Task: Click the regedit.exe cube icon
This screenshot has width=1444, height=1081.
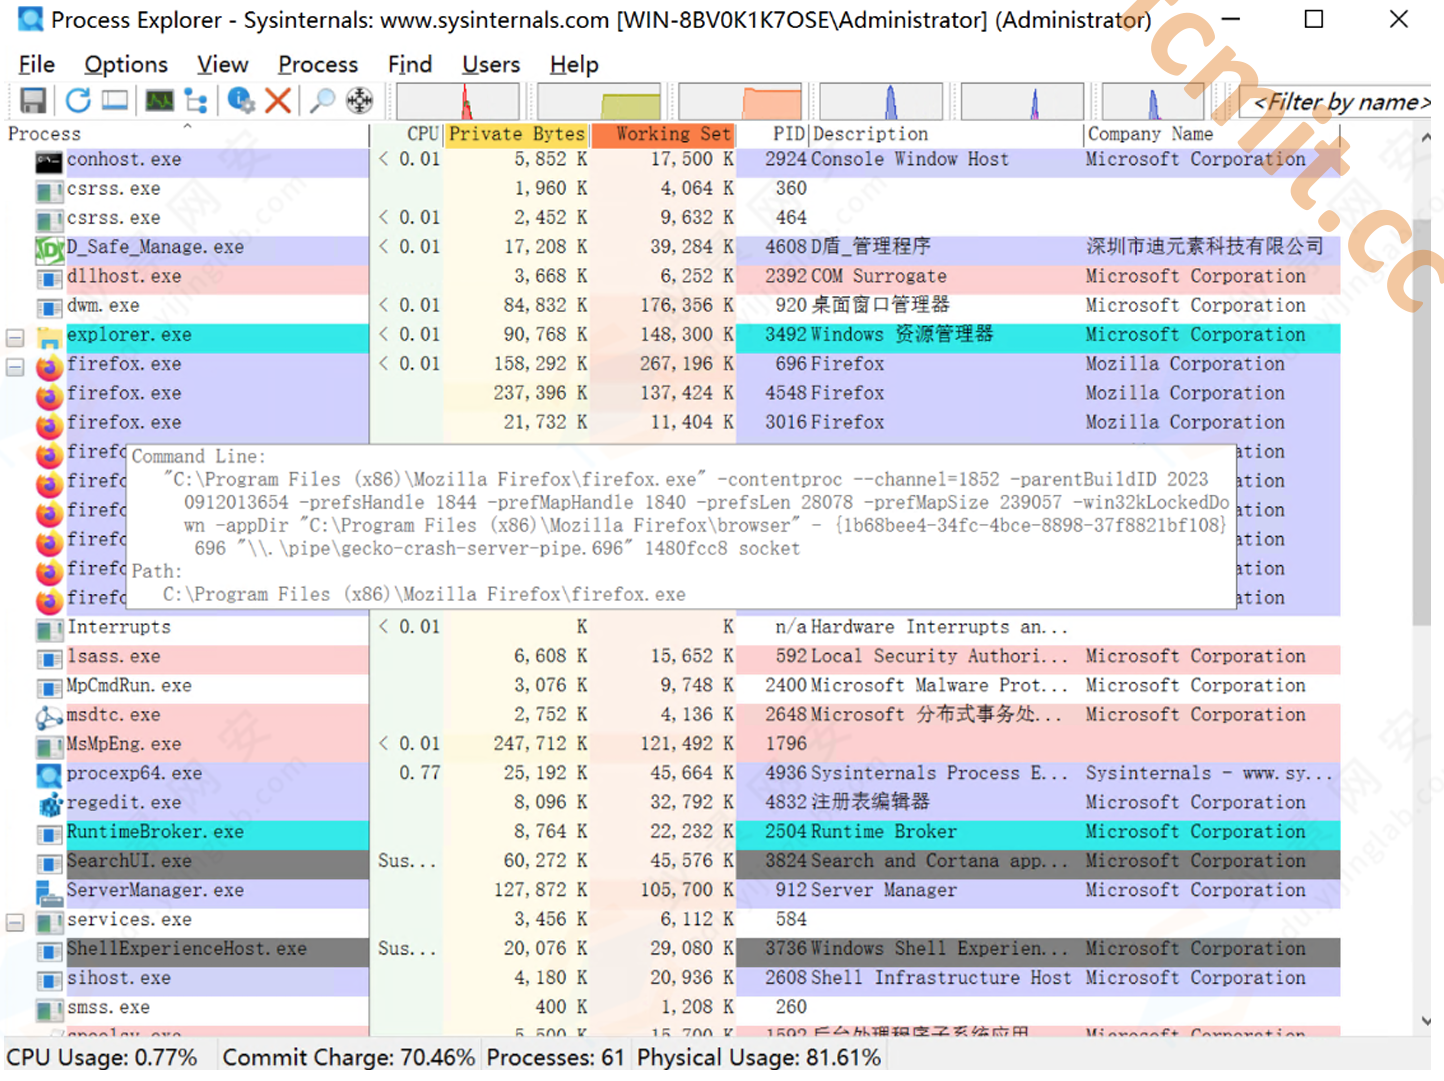Action: (x=49, y=804)
